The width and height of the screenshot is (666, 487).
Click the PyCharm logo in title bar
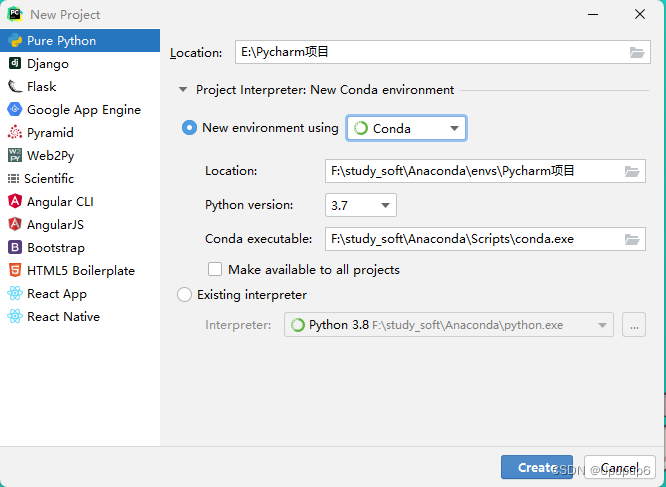click(x=15, y=14)
